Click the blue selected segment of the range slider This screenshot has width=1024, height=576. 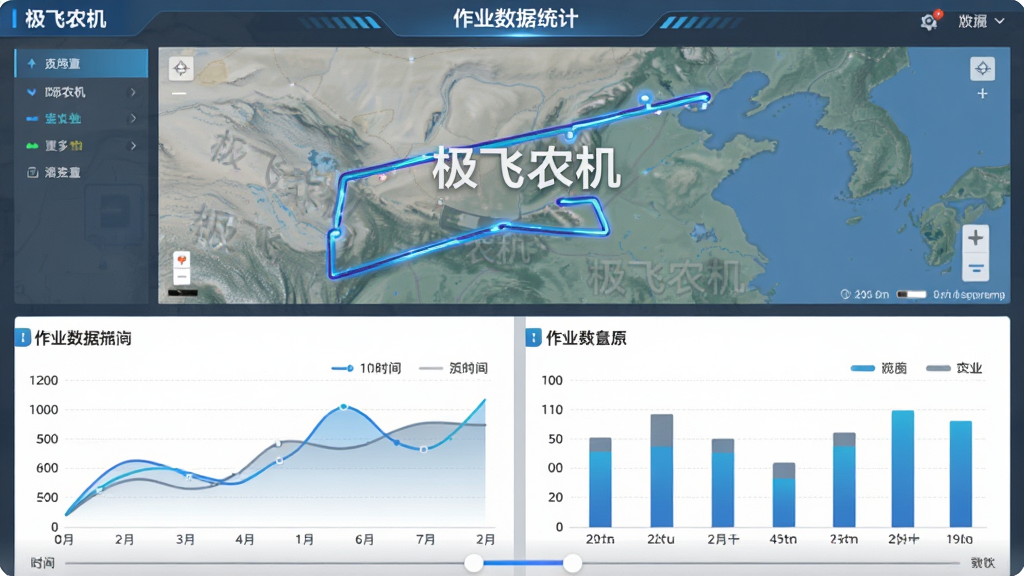pos(523,563)
